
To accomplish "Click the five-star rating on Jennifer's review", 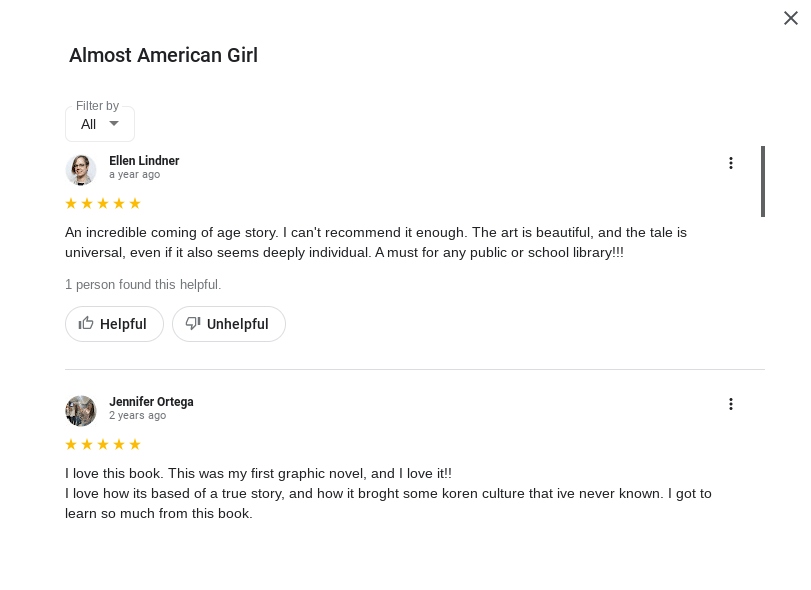I will (103, 445).
